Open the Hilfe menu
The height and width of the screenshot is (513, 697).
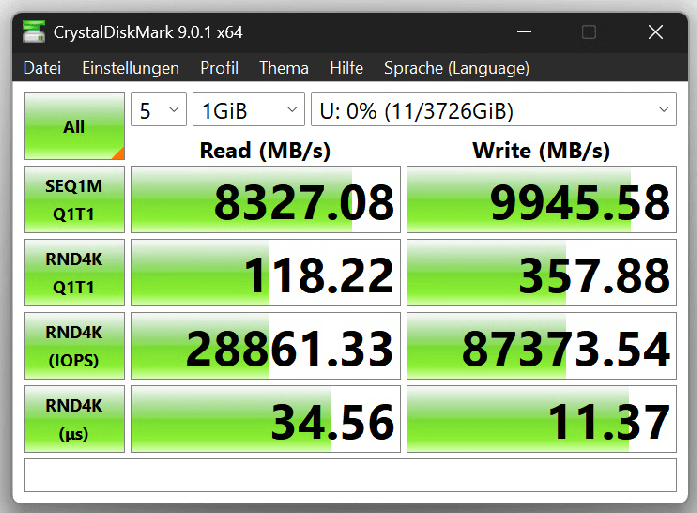(346, 68)
